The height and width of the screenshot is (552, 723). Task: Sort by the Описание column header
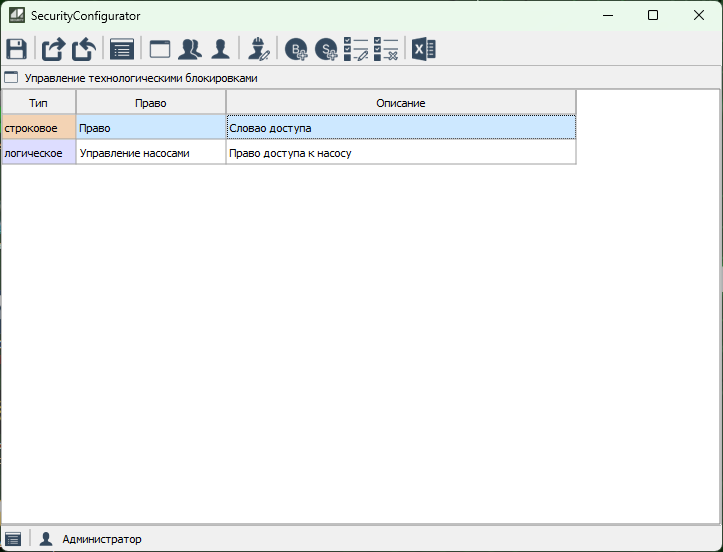click(401, 103)
